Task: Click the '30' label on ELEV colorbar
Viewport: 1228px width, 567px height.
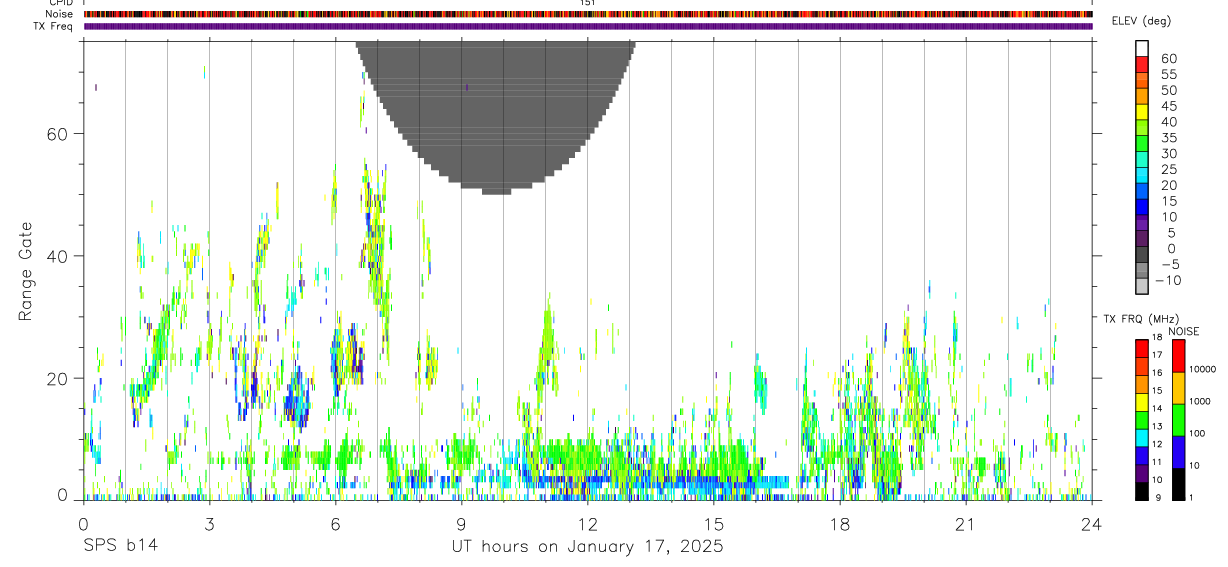Action: tap(1168, 153)
